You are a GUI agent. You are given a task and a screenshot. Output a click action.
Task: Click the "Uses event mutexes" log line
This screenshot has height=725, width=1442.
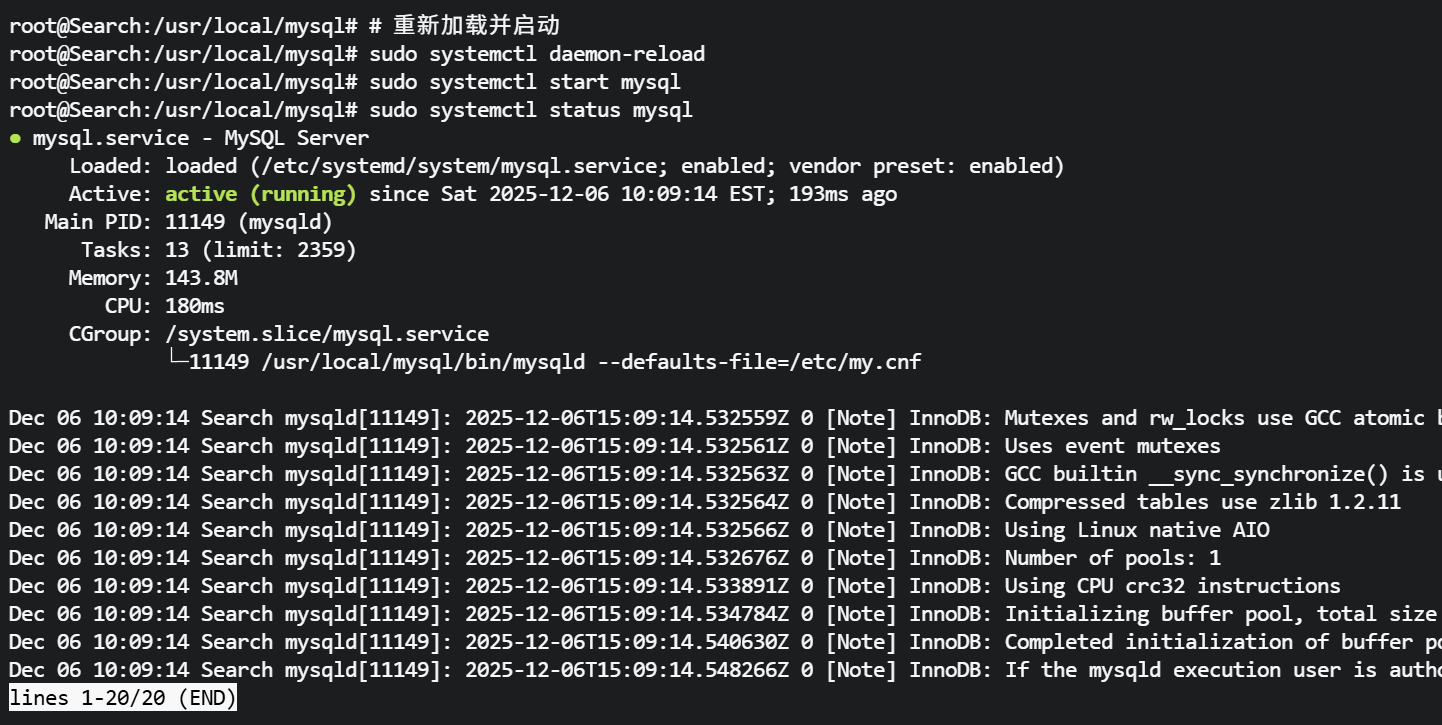click(x=1112, y=446)
